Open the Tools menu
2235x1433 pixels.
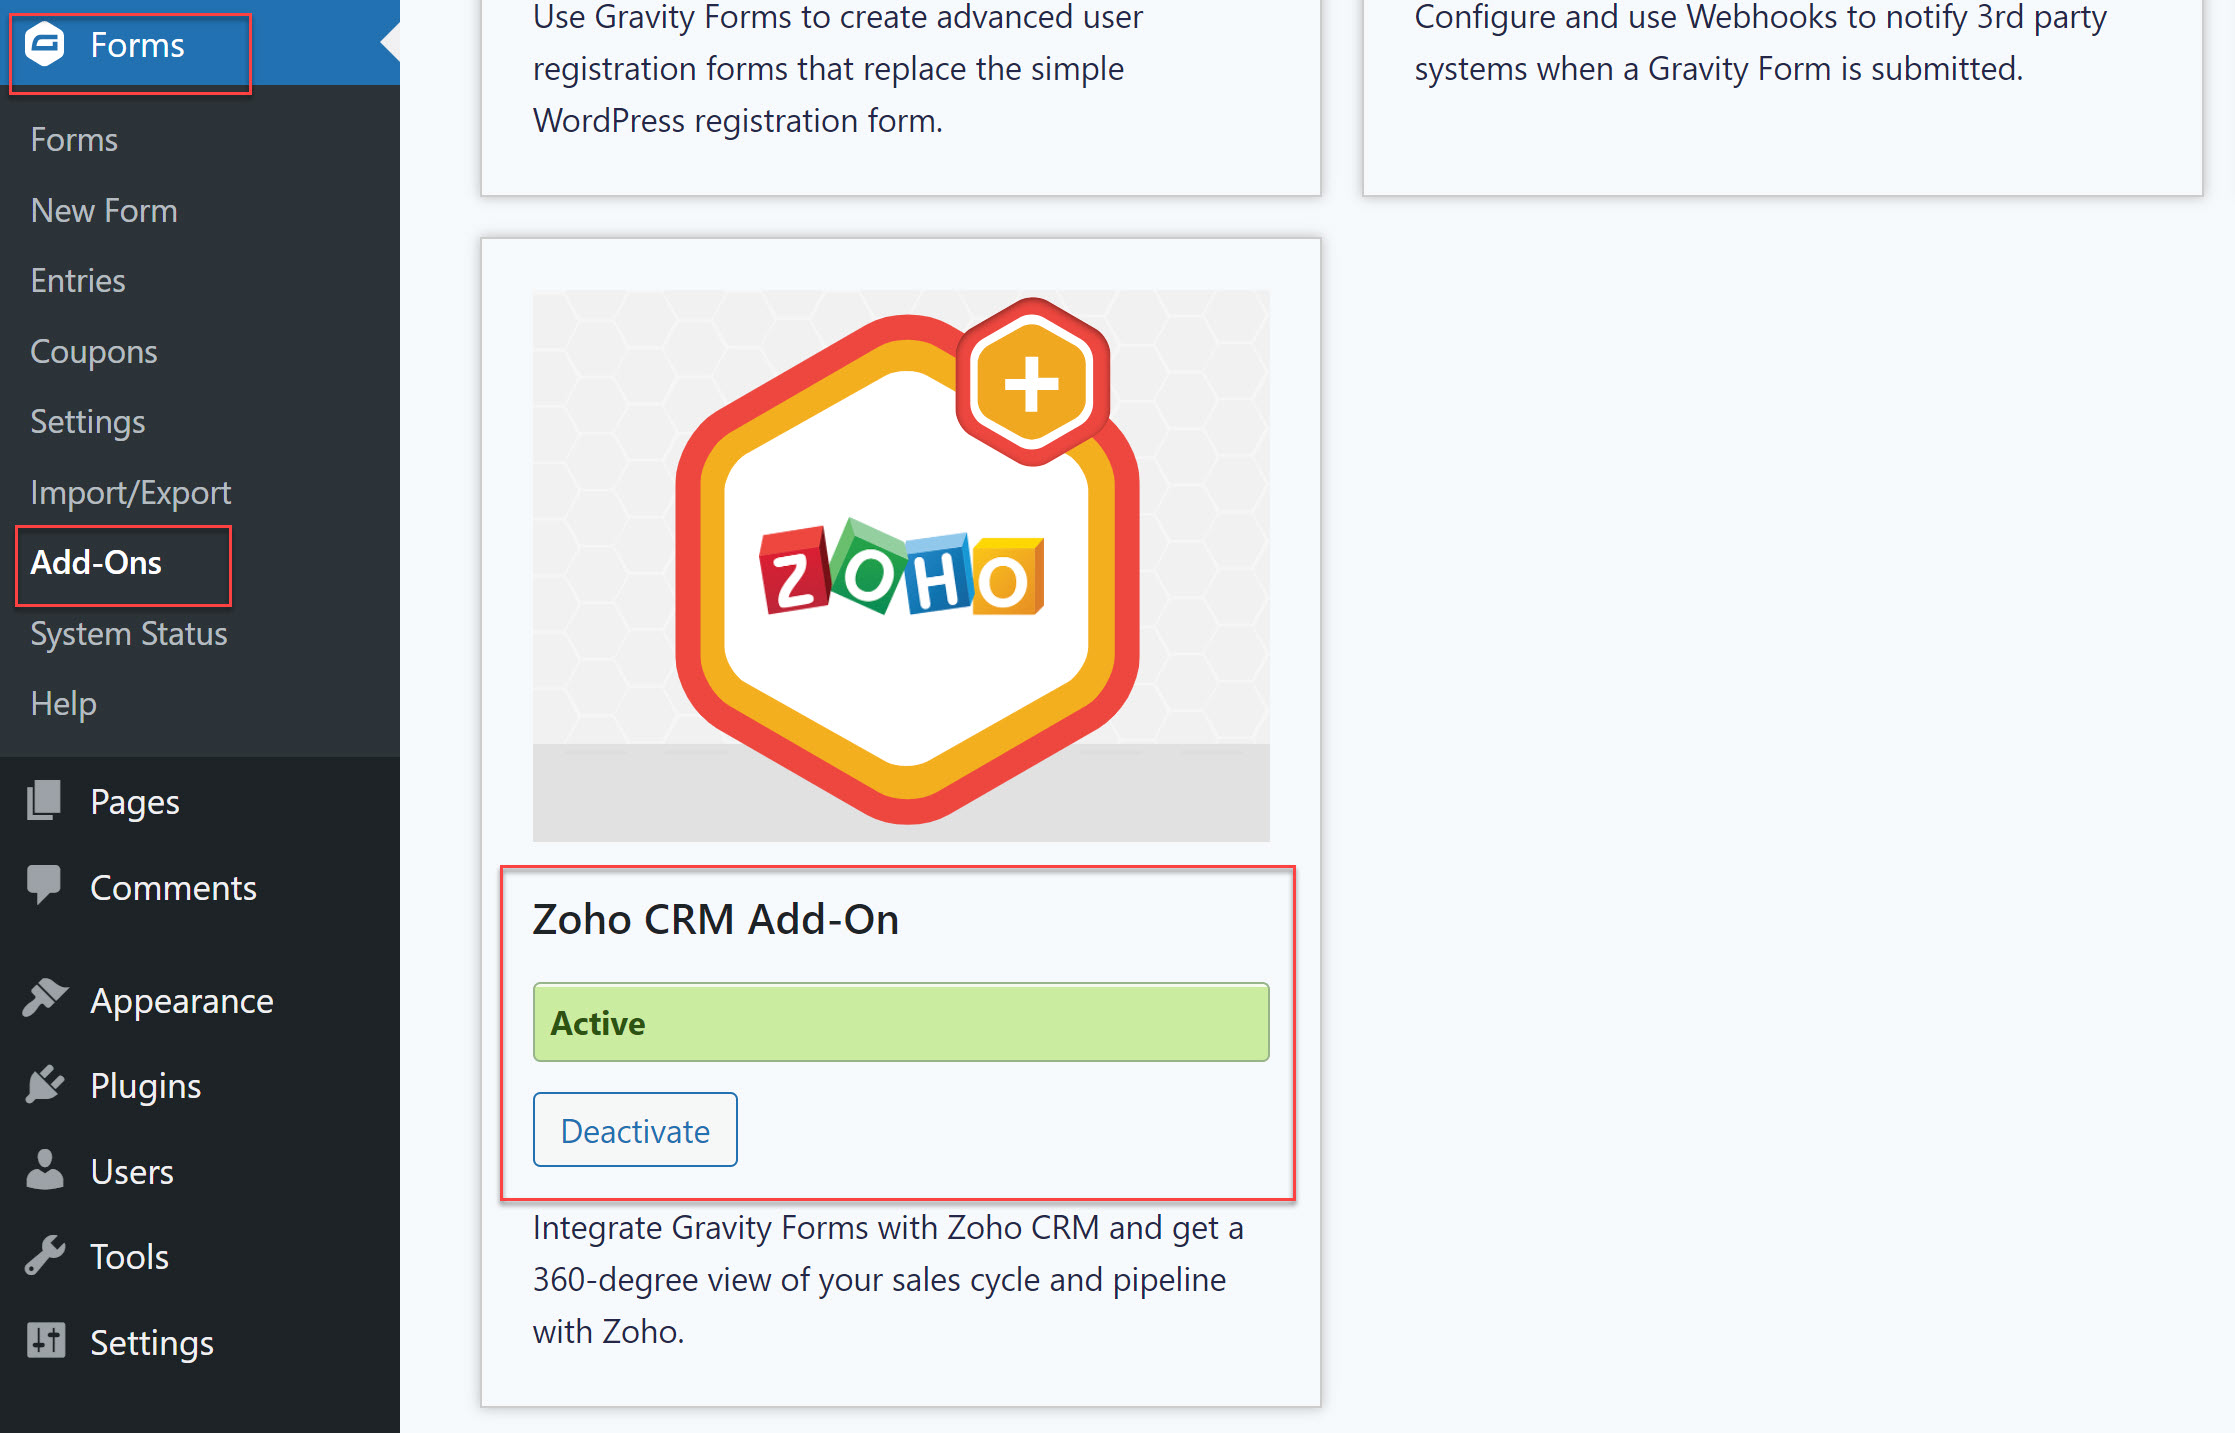(x=130, y=1257)
